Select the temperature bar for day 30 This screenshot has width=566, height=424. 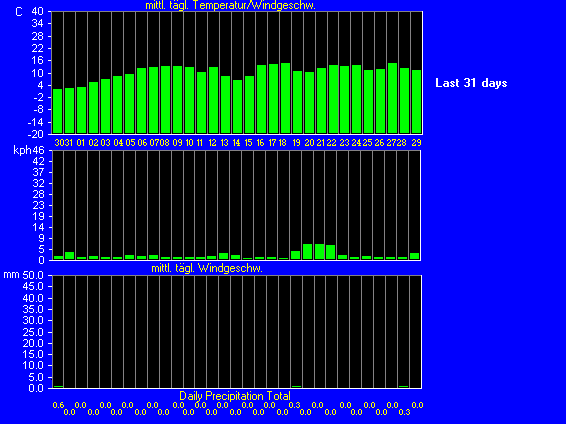pos(57,111)
